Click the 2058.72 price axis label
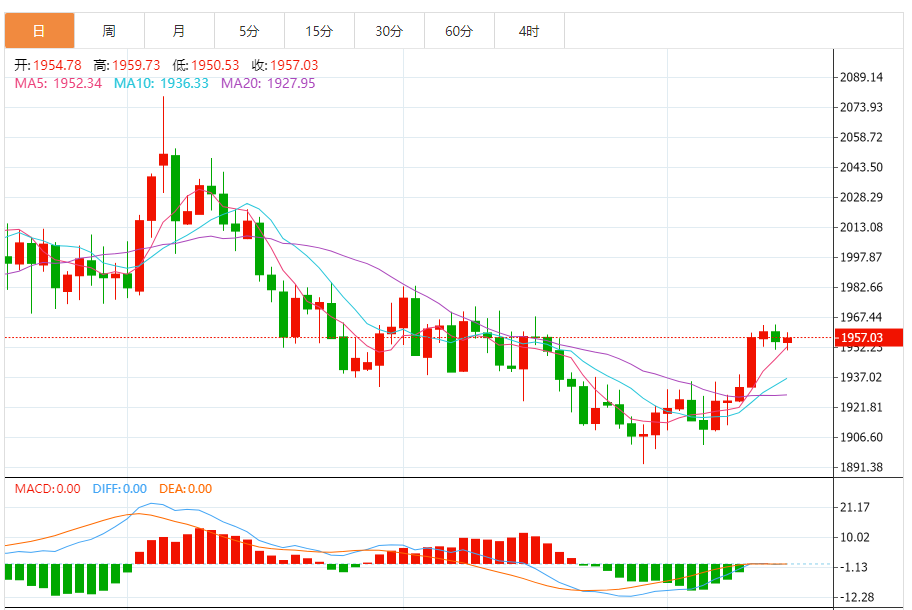 point(861,137)
